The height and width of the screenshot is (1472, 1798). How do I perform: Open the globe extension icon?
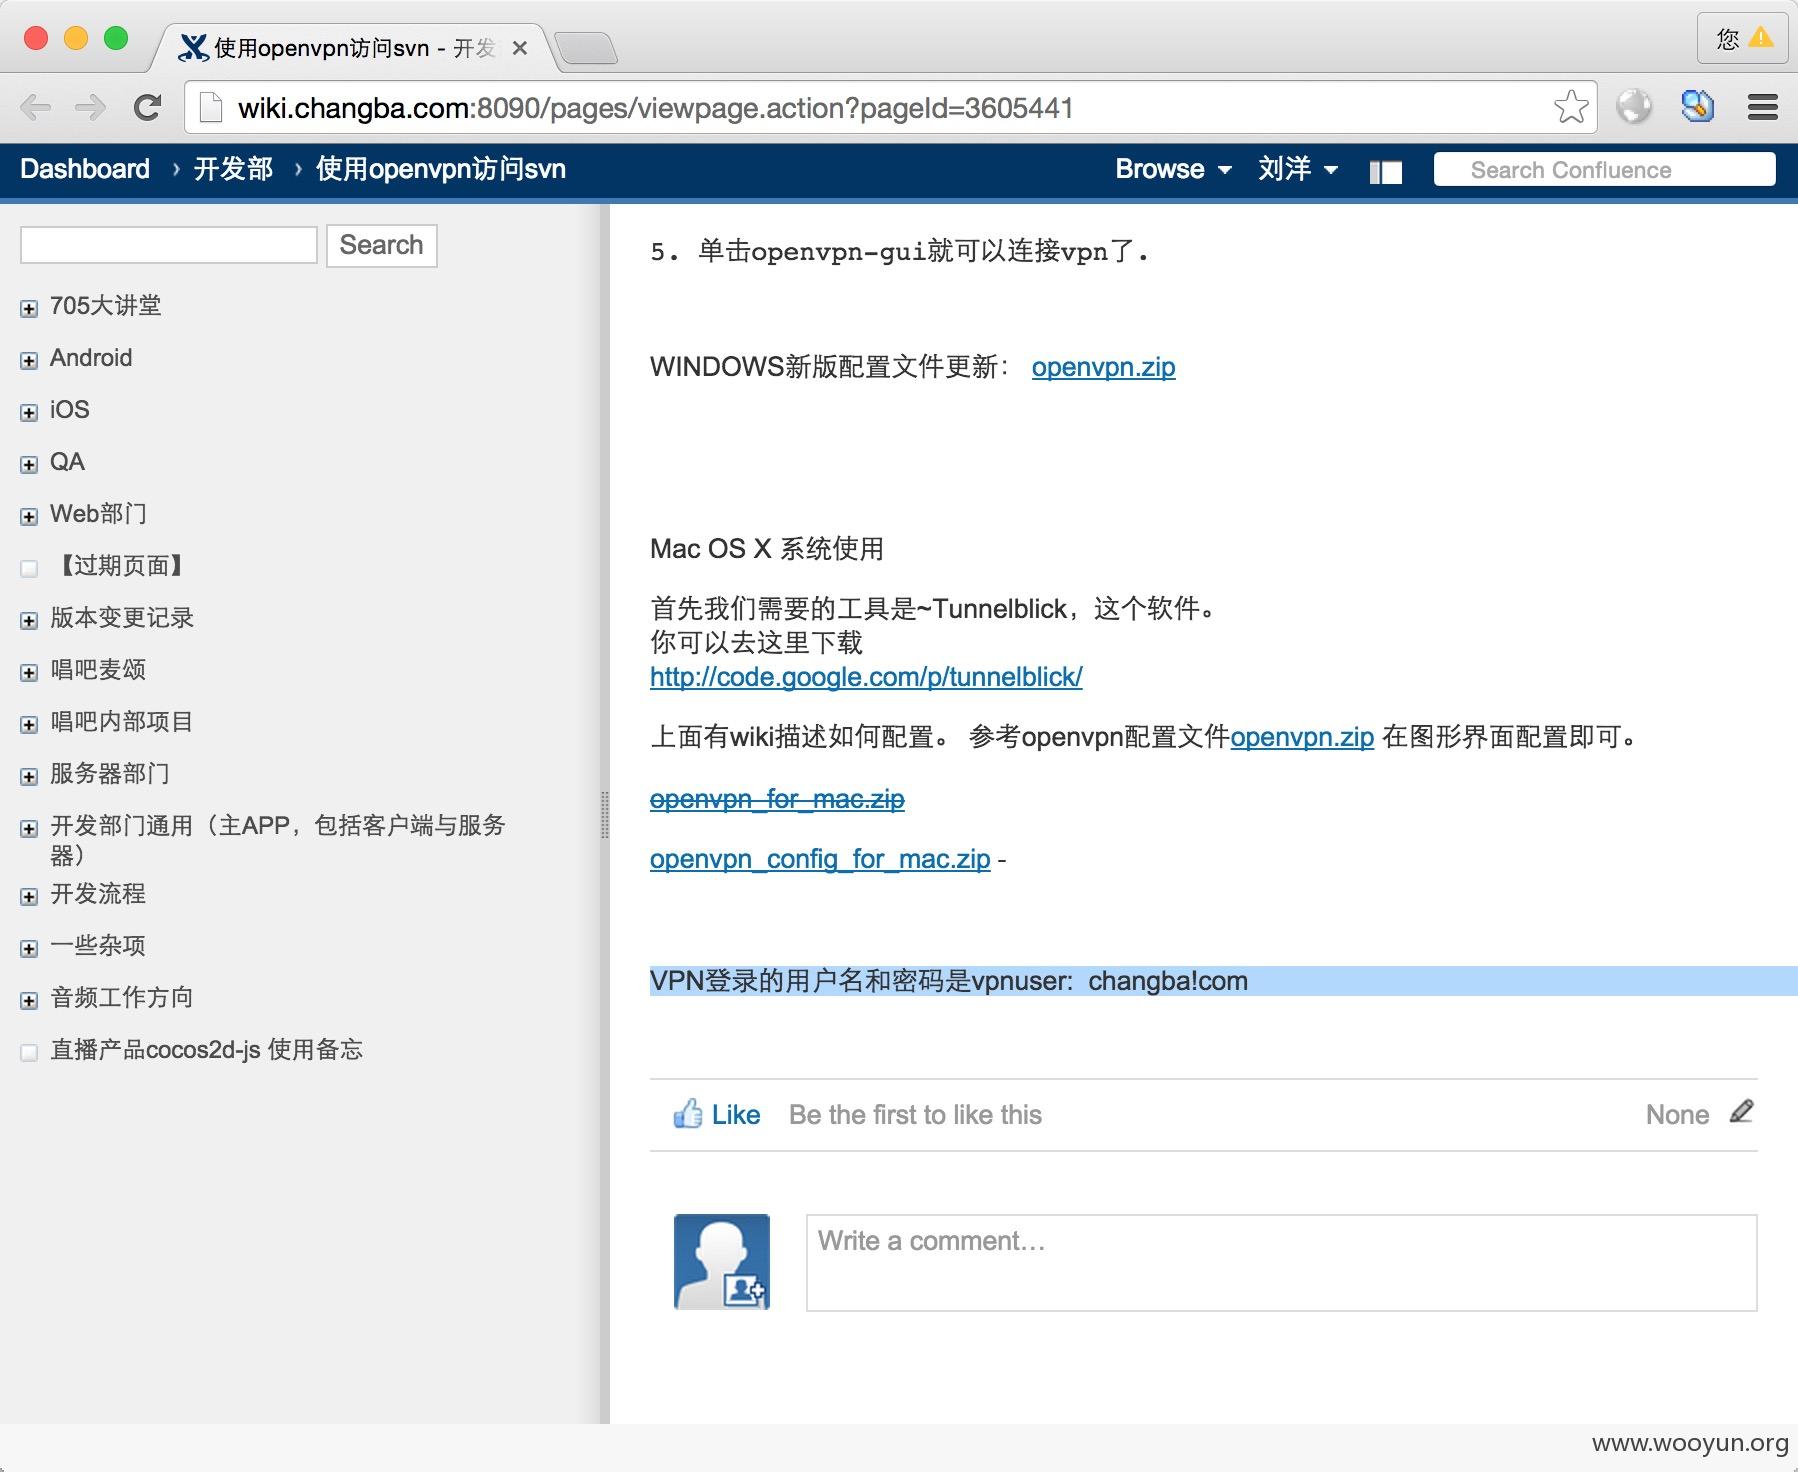[x=1634, y=107]
